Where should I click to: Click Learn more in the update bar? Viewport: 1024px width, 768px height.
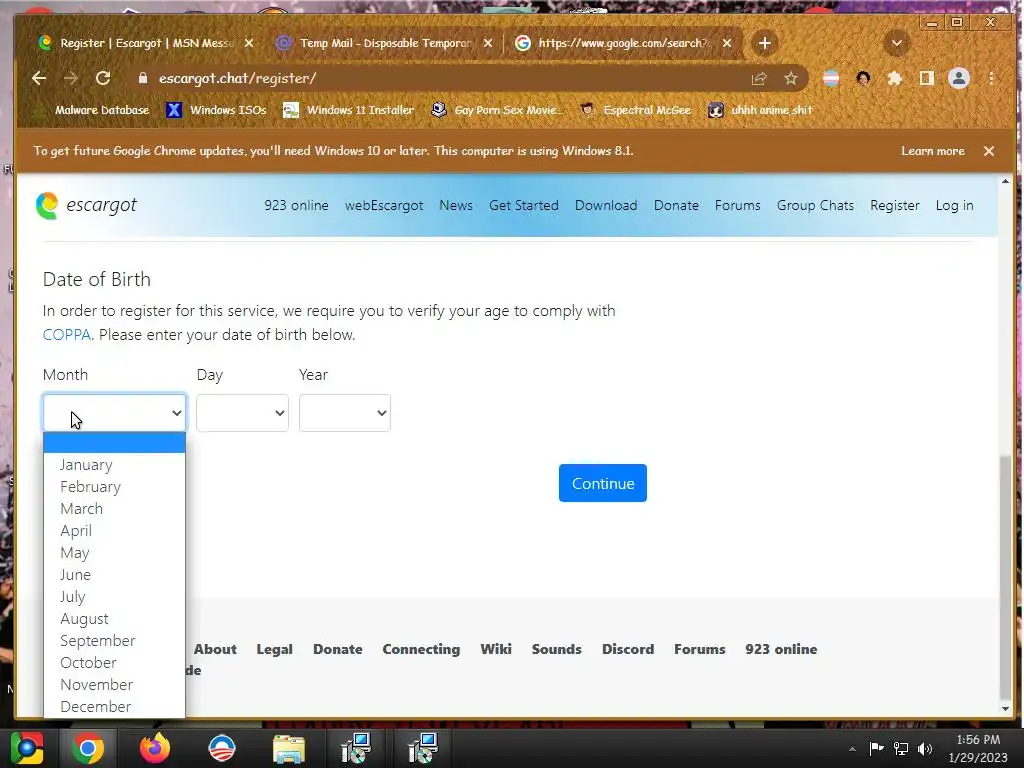point(933,151)
